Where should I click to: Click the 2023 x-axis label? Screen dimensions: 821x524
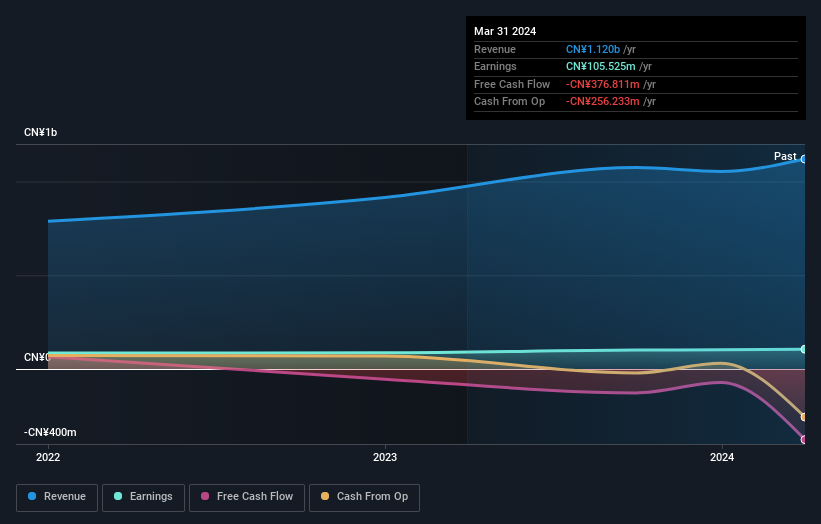[385, 458]
